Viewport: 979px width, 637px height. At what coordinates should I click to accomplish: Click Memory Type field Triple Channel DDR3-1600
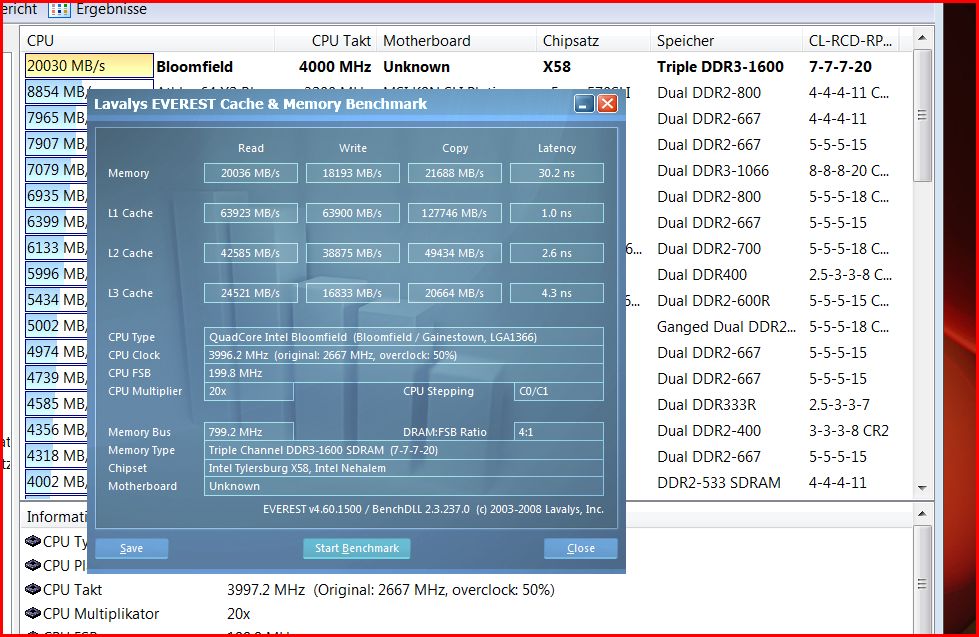click(403, 450)
